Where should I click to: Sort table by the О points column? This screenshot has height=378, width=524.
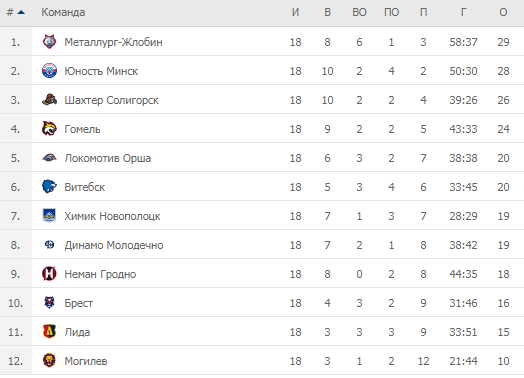pos(503,12)
